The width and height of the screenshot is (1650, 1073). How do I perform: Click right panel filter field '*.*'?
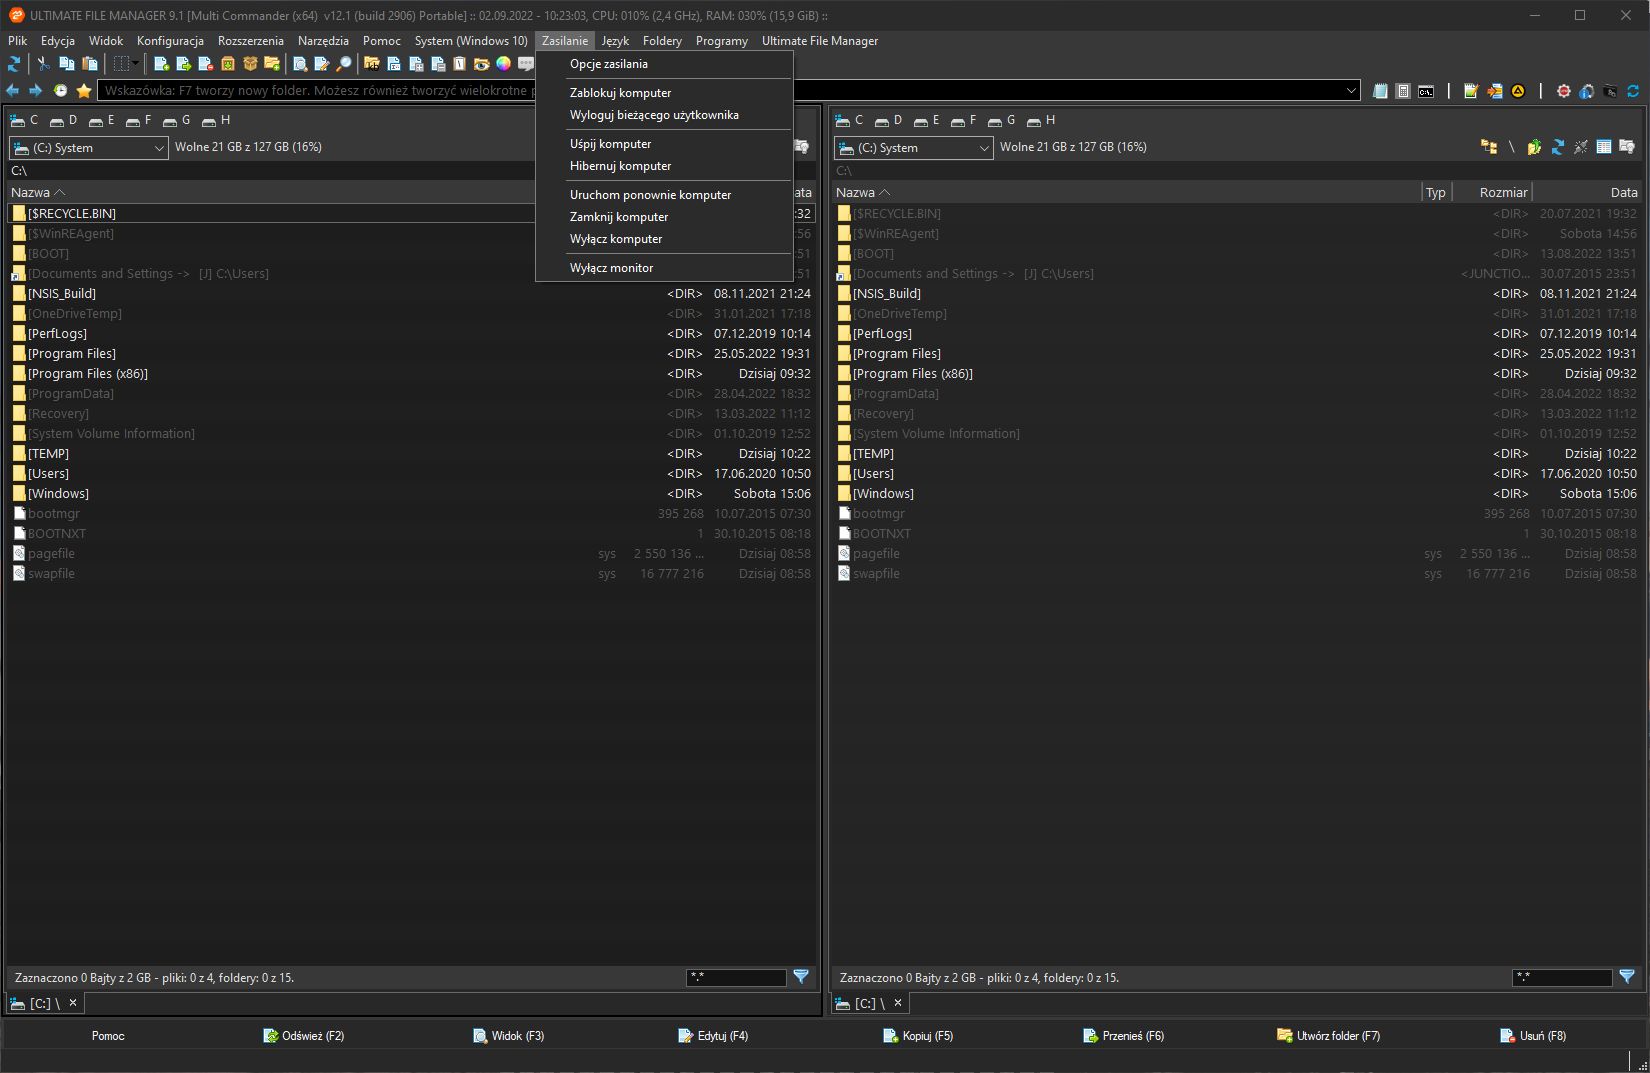click(x=1562, y=977)
